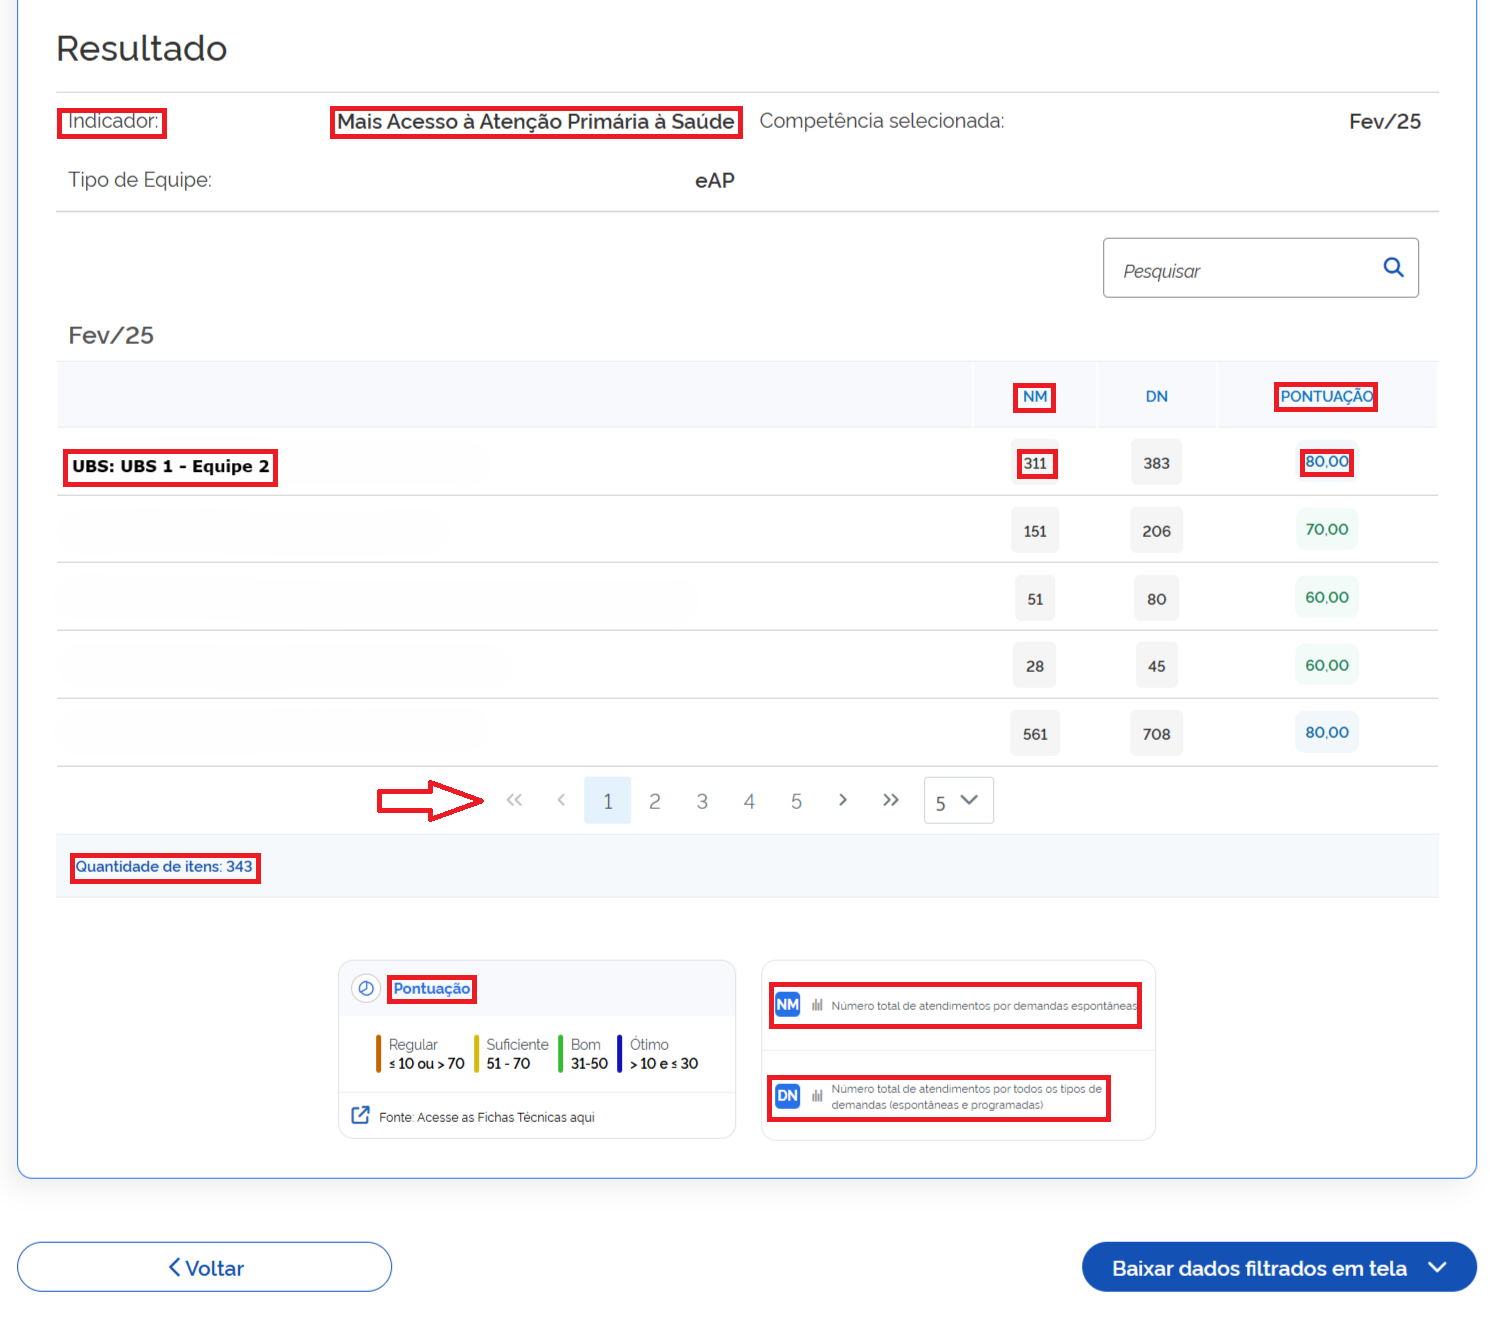Click the Regular orange legend marker

coord(379,1054)
